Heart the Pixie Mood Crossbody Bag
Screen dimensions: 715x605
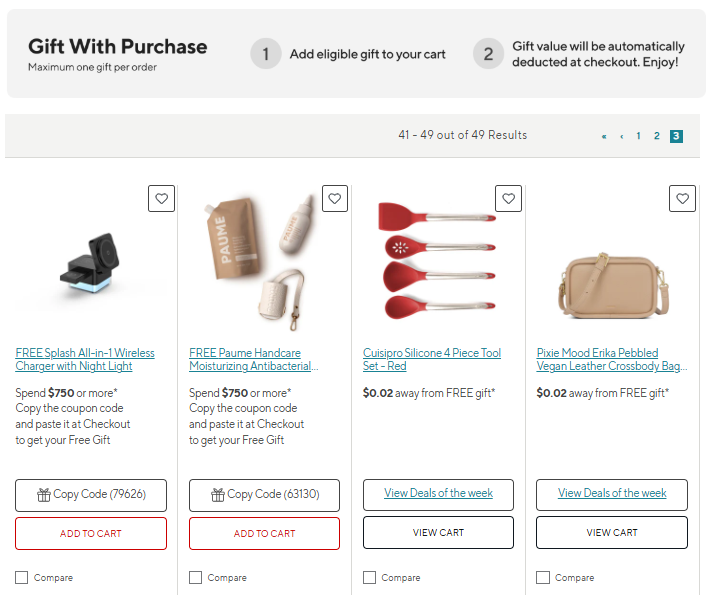(682, 199)
